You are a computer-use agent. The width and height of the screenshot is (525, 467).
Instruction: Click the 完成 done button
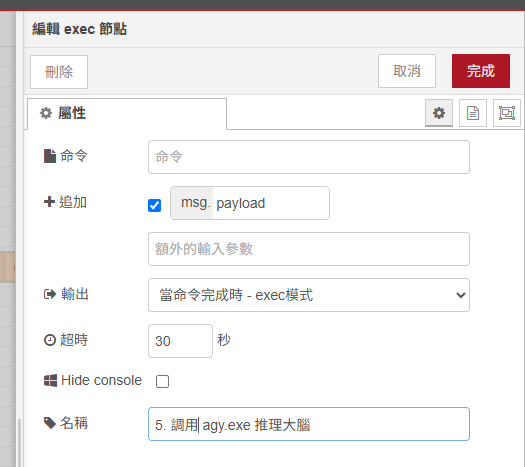[481, 71]
